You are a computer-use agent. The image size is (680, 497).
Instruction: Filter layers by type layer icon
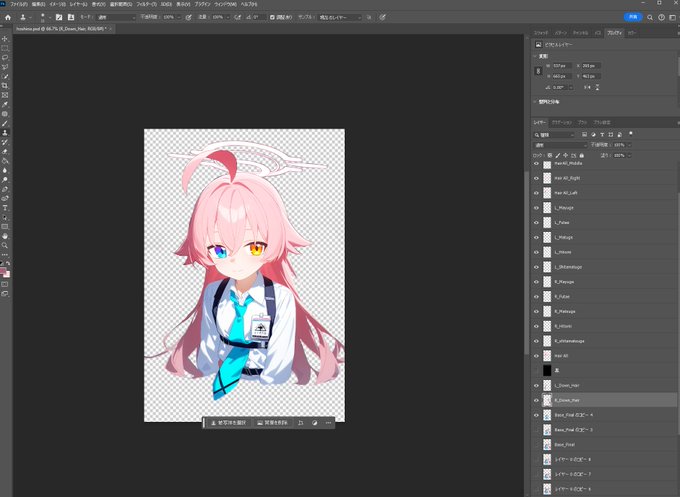point(602,134)
